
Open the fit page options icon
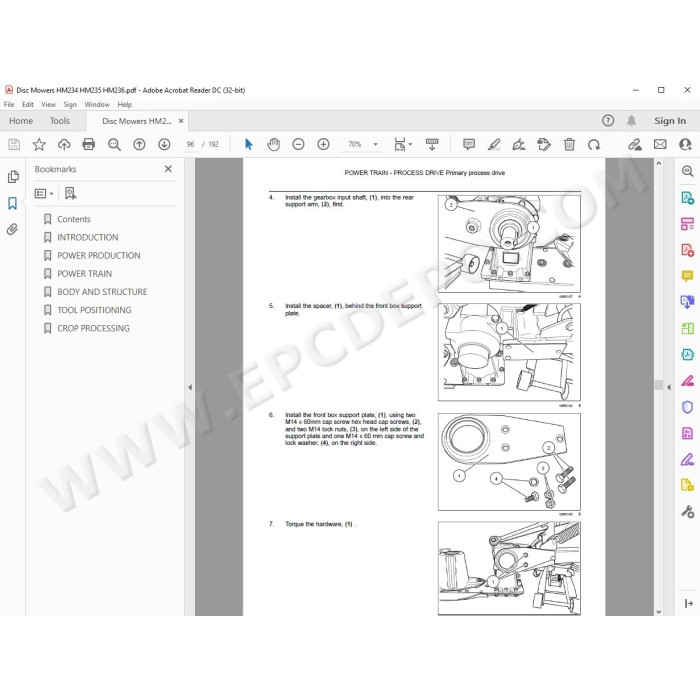(403, 144)
